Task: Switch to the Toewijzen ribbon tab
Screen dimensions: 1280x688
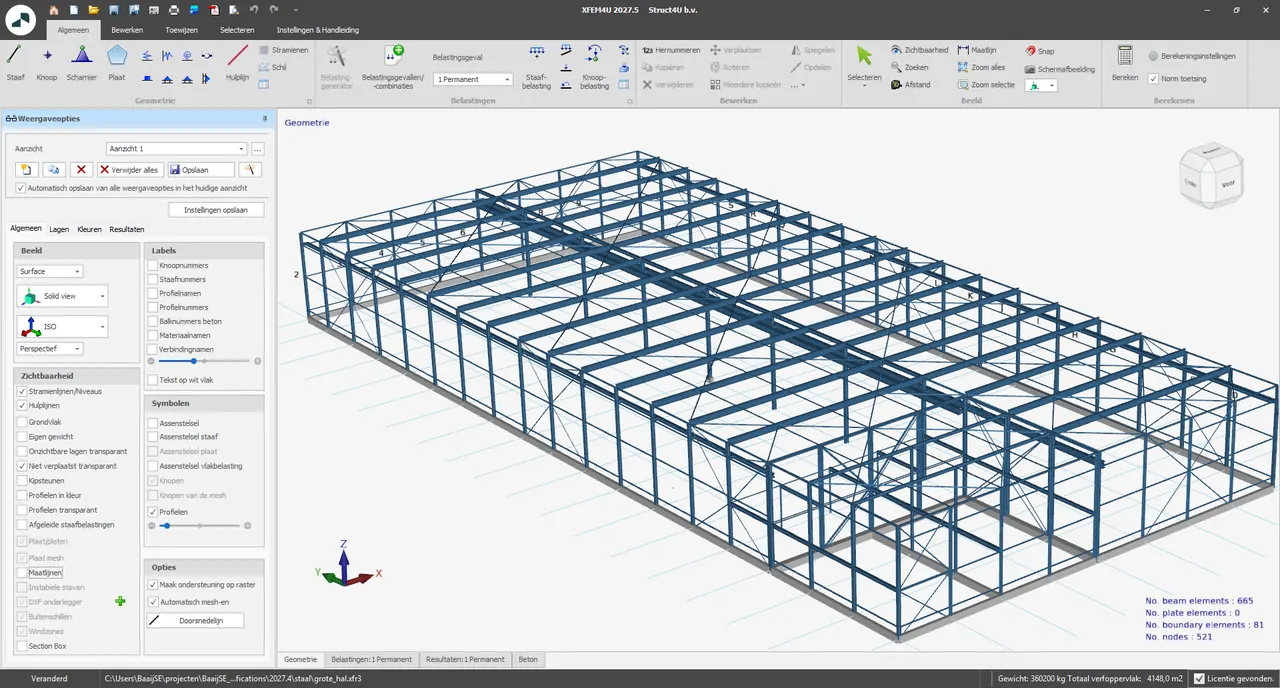Action: [x=181, y=30]
